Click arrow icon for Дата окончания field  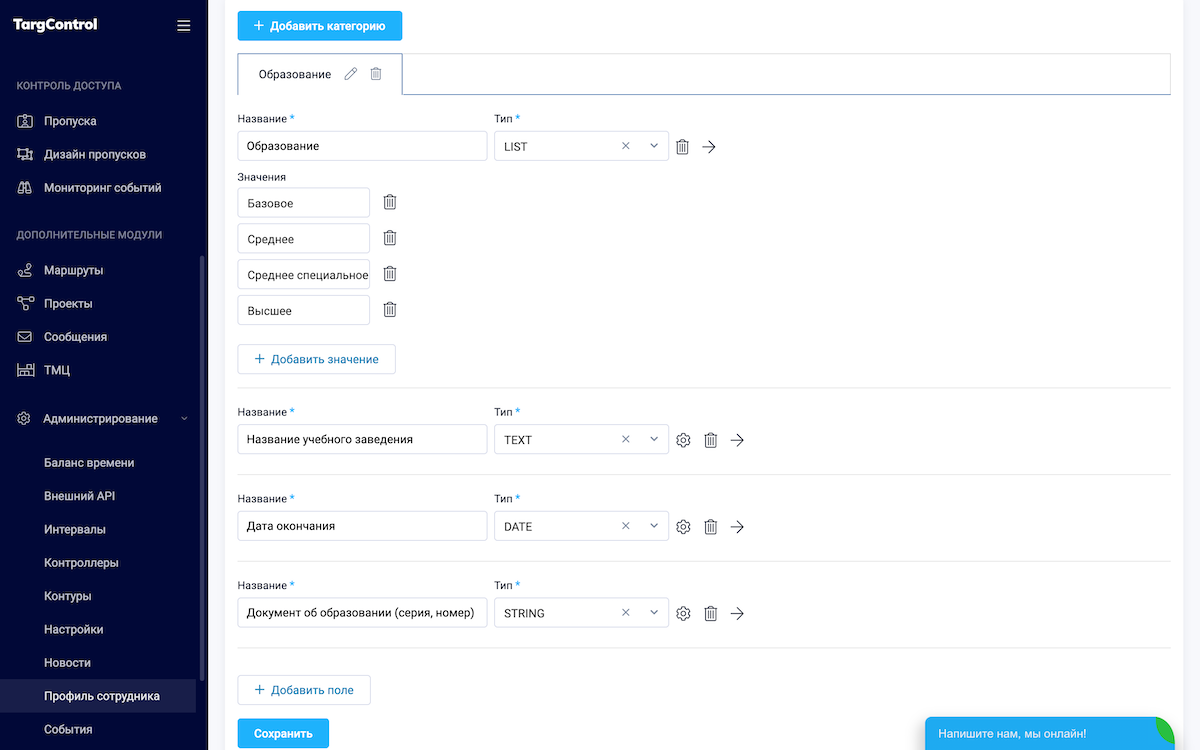coord(737,527)
